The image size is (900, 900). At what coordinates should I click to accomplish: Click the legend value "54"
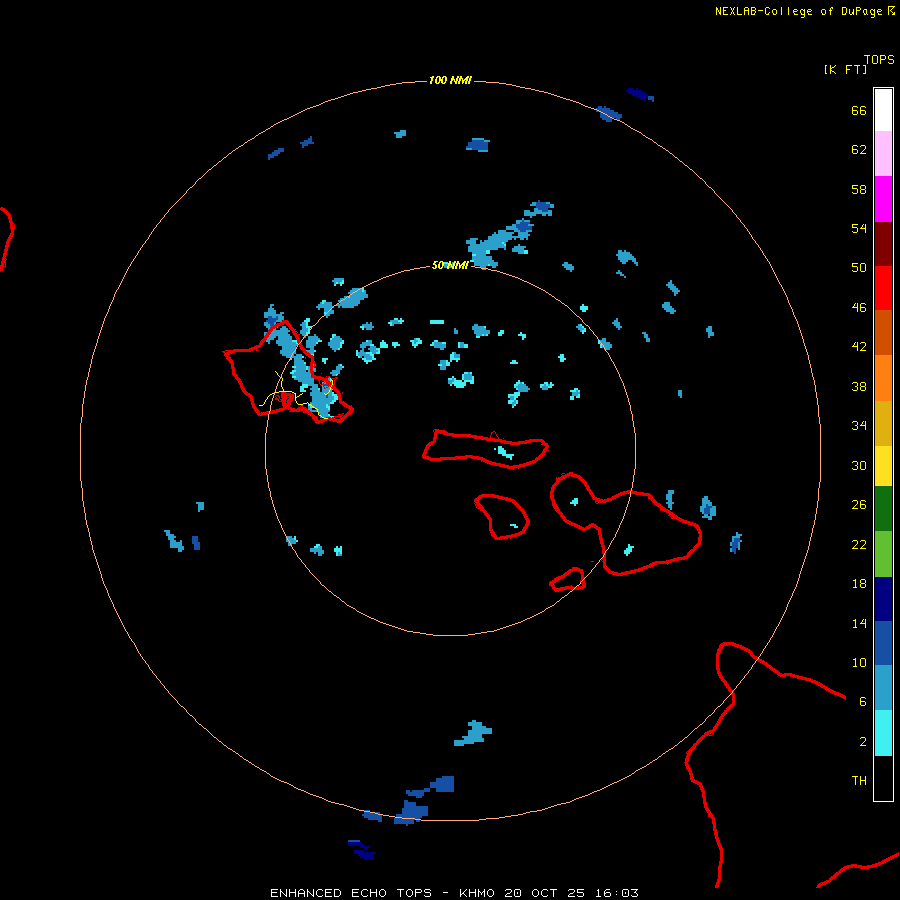[859, 228]
